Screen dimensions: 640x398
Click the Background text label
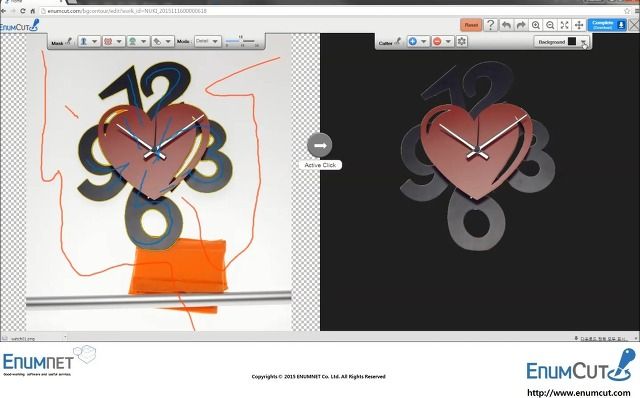[x=551, y=42]
